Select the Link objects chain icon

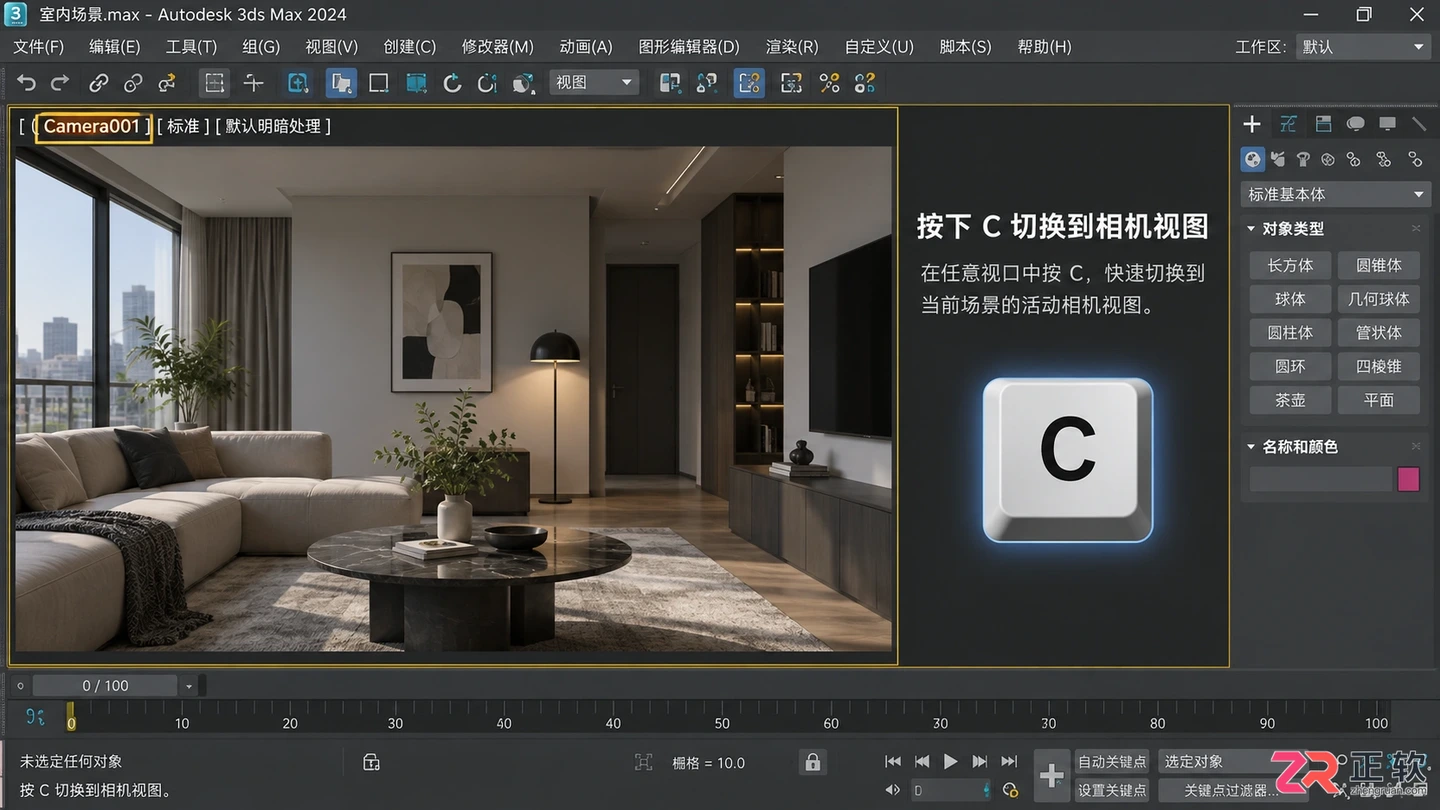pos(98,83)
